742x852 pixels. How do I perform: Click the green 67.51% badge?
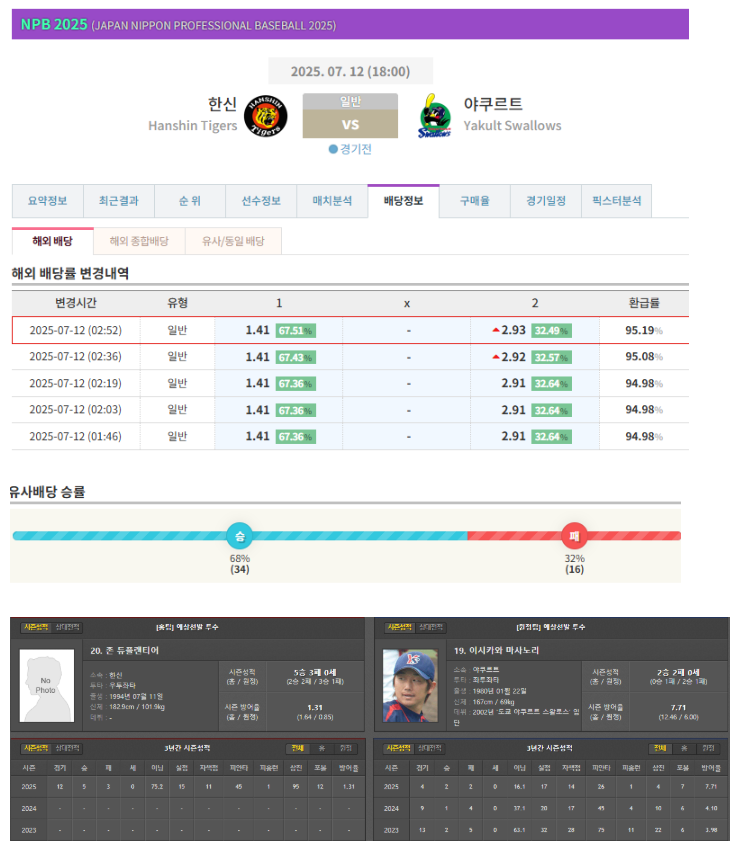[x=295, y=330]
